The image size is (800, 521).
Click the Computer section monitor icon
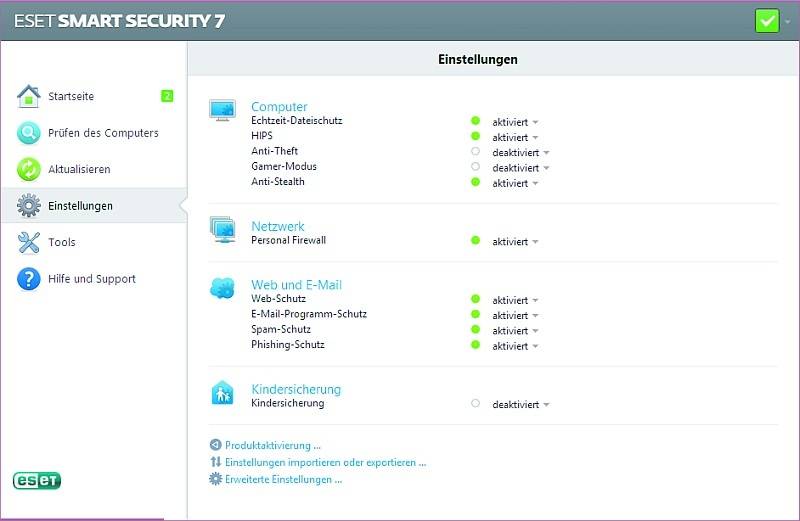coord(222,110)
